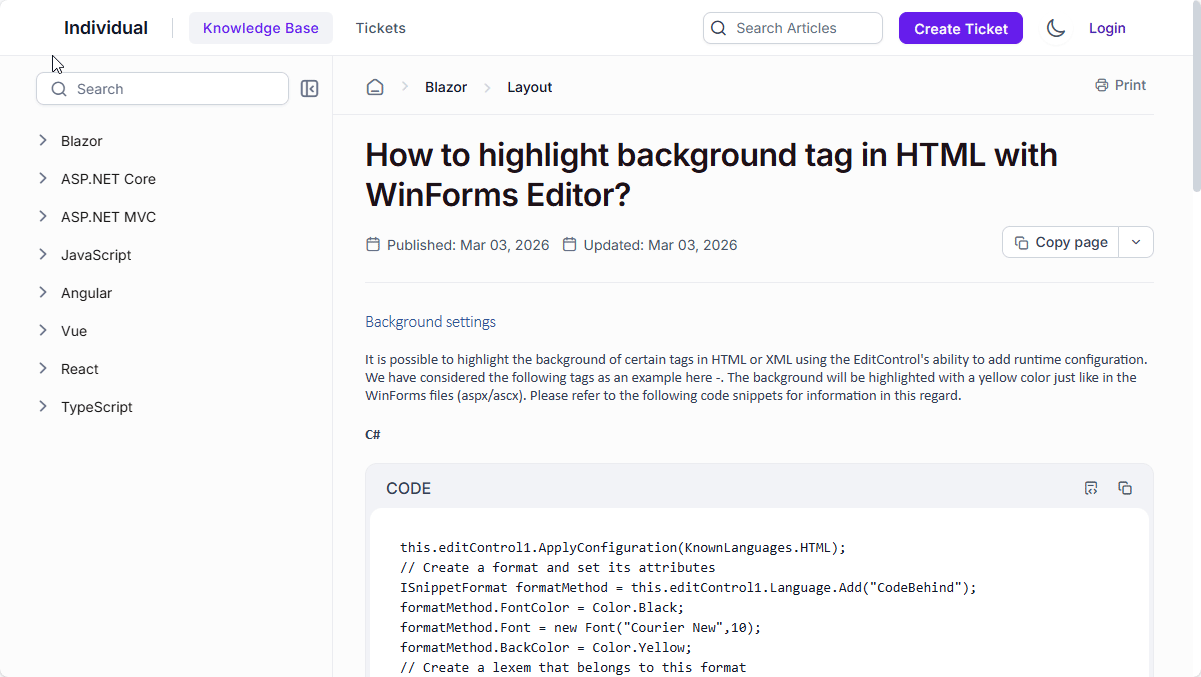Screen dimensions: 1201x677
Task: Copy the code snippet using the copy icon
Action: coord(1125,488)
